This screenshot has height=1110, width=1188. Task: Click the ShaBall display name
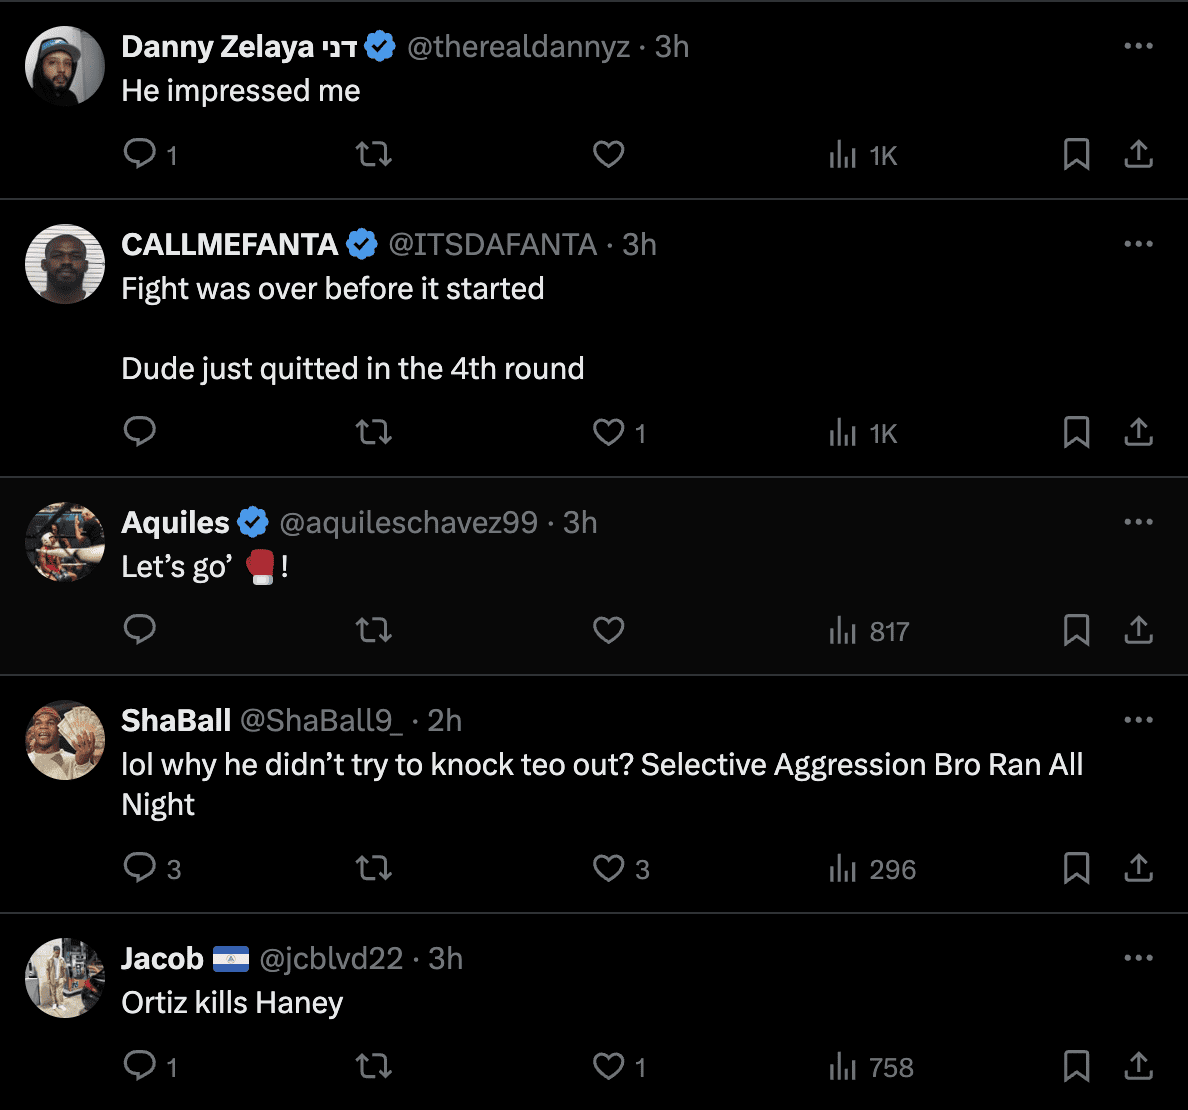176,720
